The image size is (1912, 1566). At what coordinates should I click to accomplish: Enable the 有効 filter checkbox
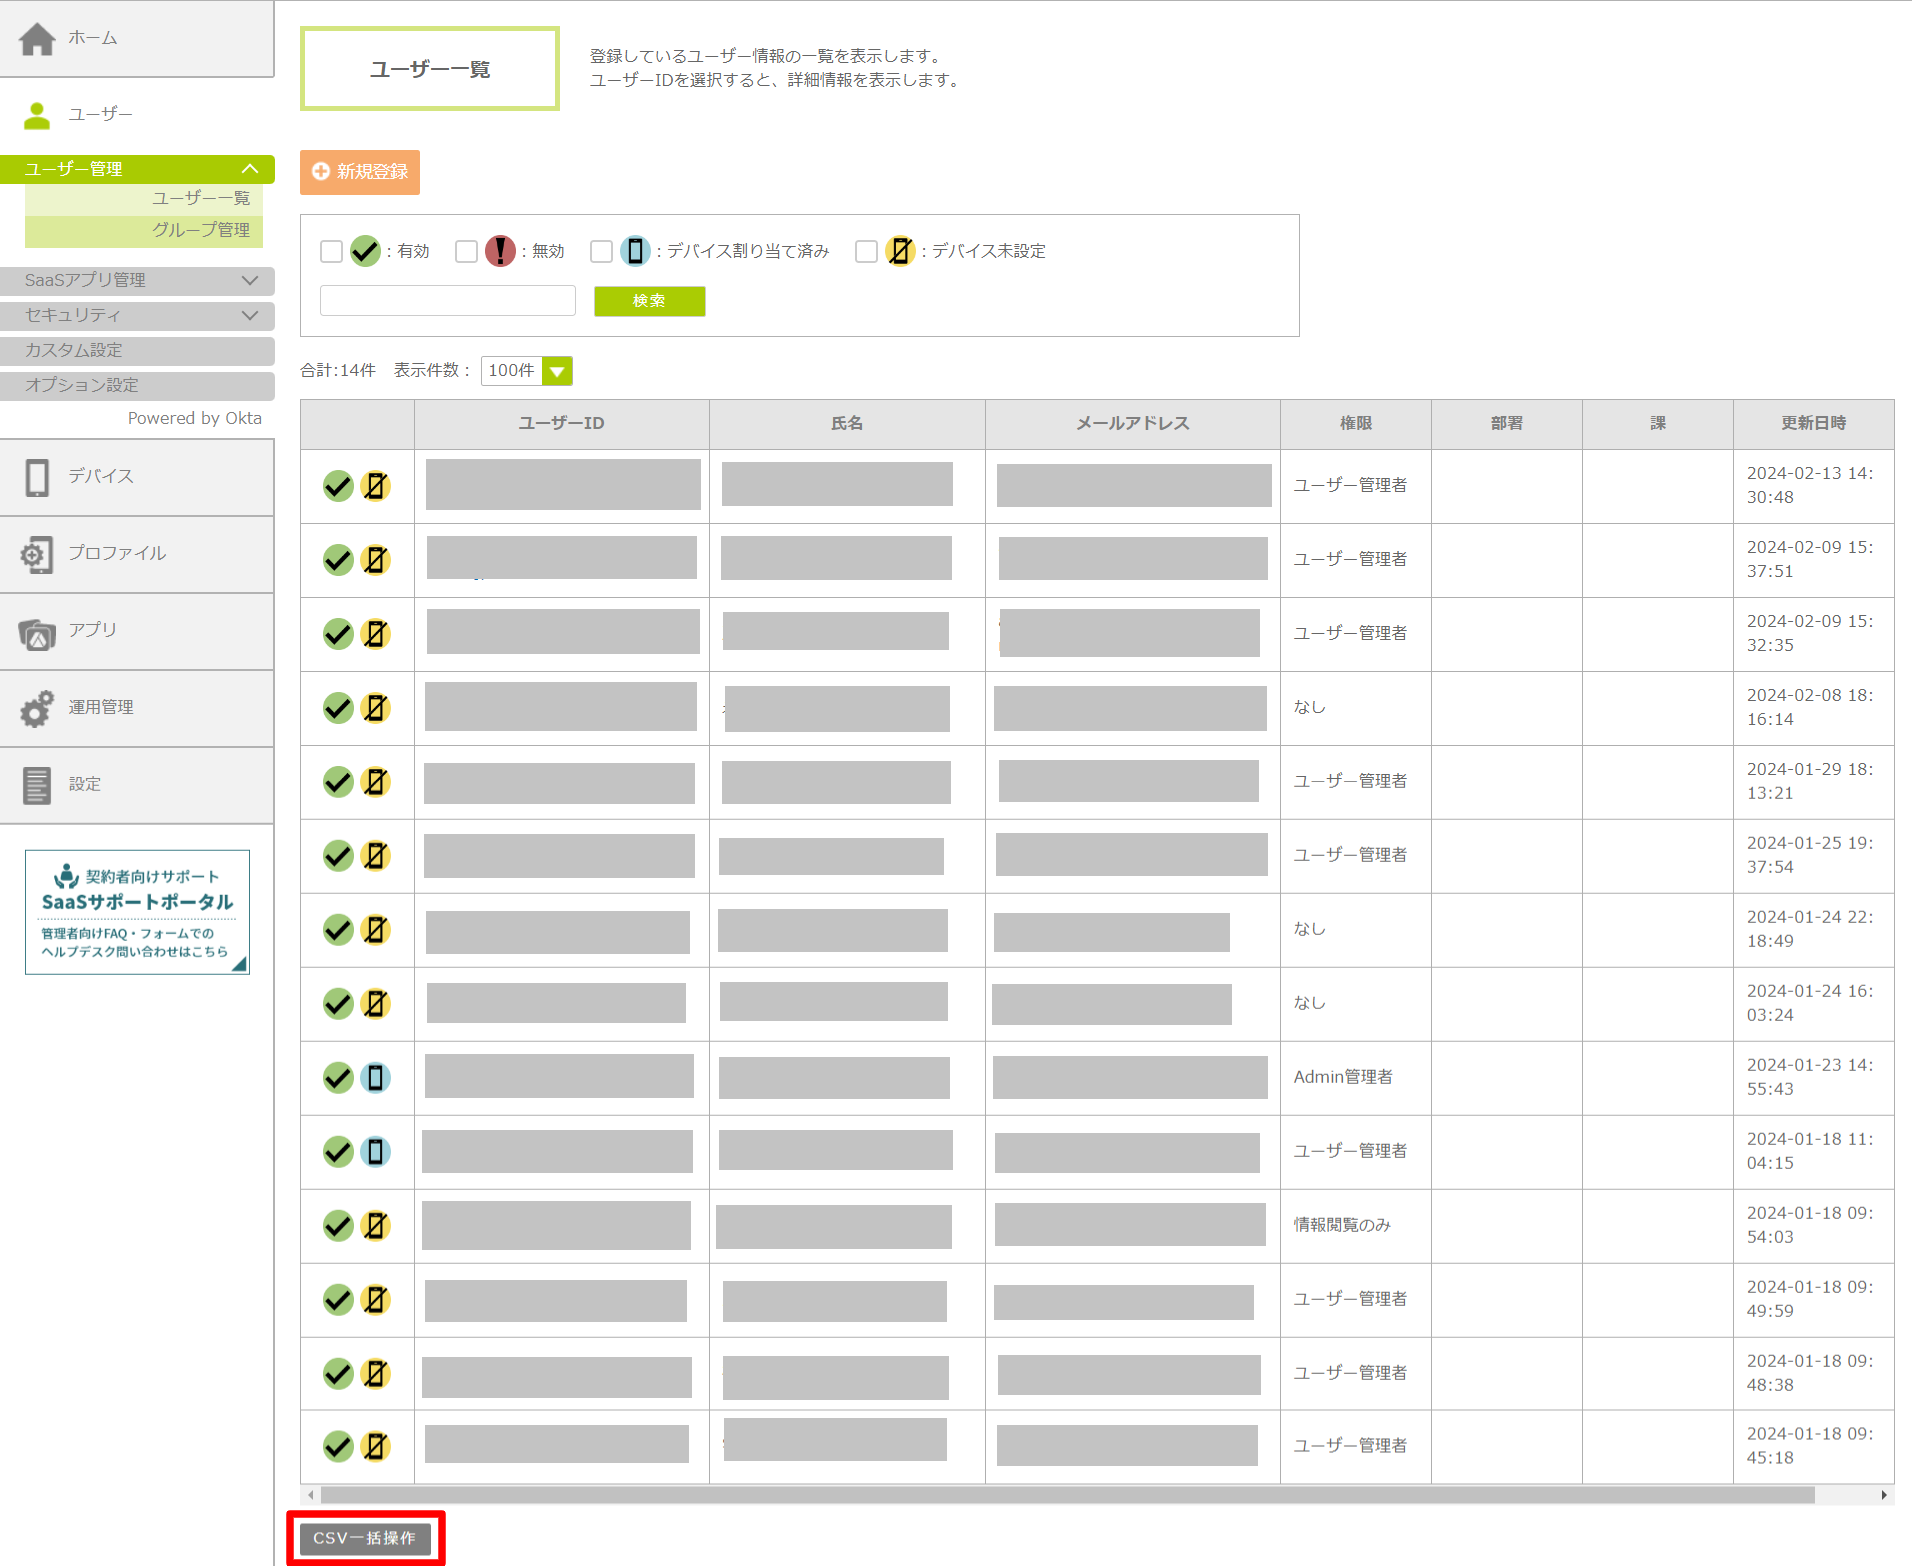tap(331, 251)
